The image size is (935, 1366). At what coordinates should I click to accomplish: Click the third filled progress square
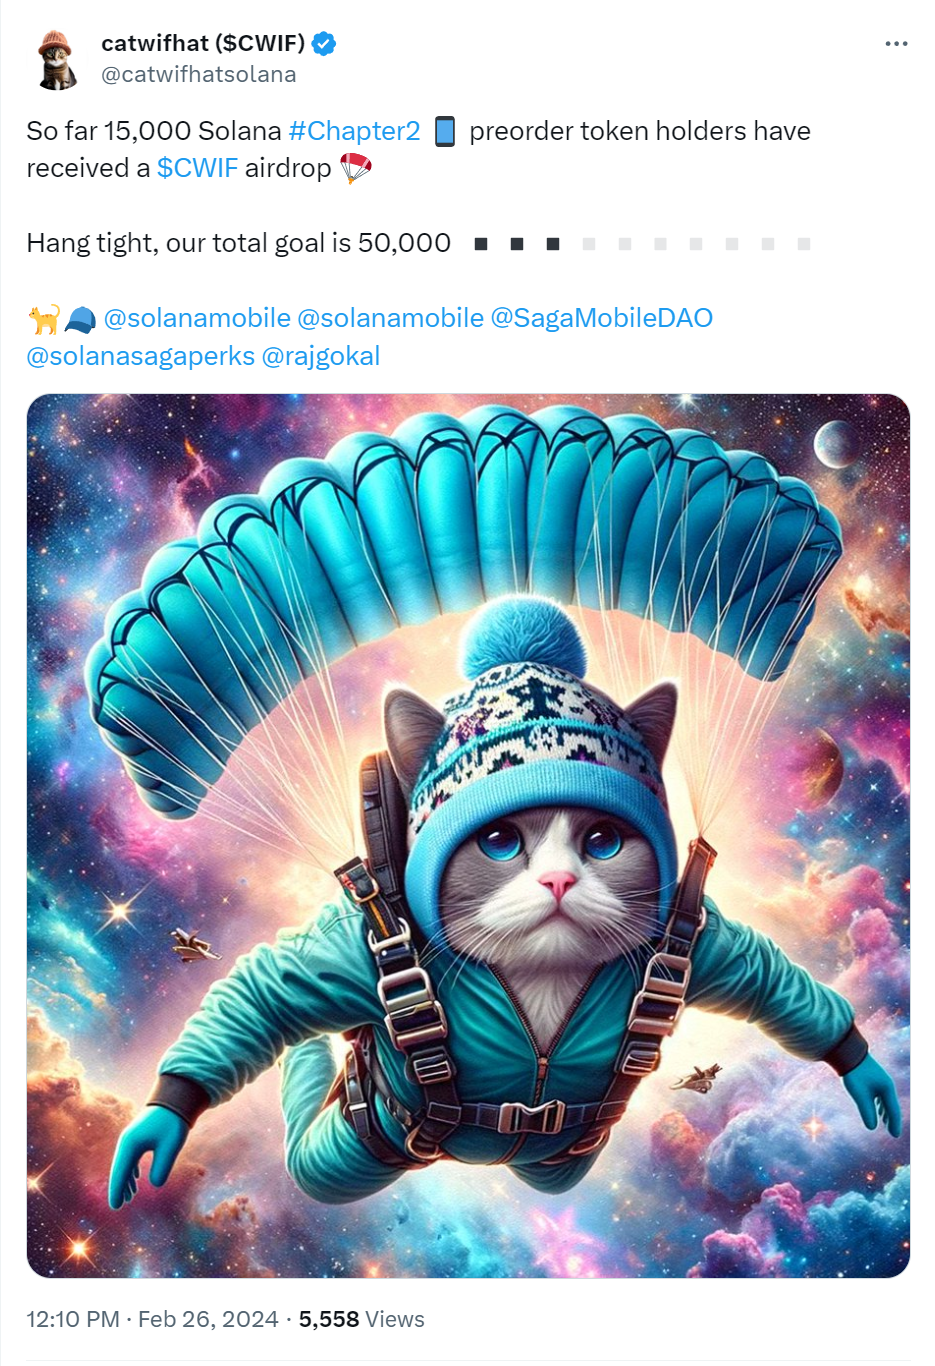[x=553, y=244]
